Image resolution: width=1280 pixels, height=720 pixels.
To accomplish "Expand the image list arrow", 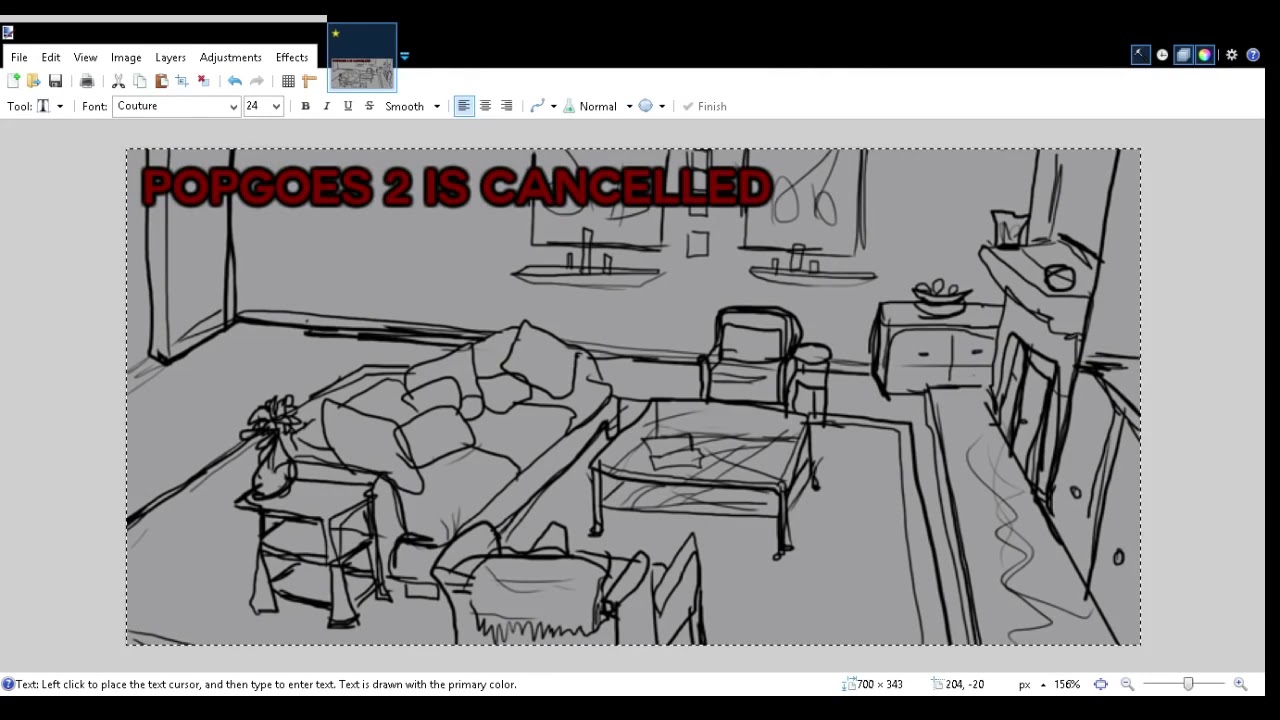I will tap(405, 56).
